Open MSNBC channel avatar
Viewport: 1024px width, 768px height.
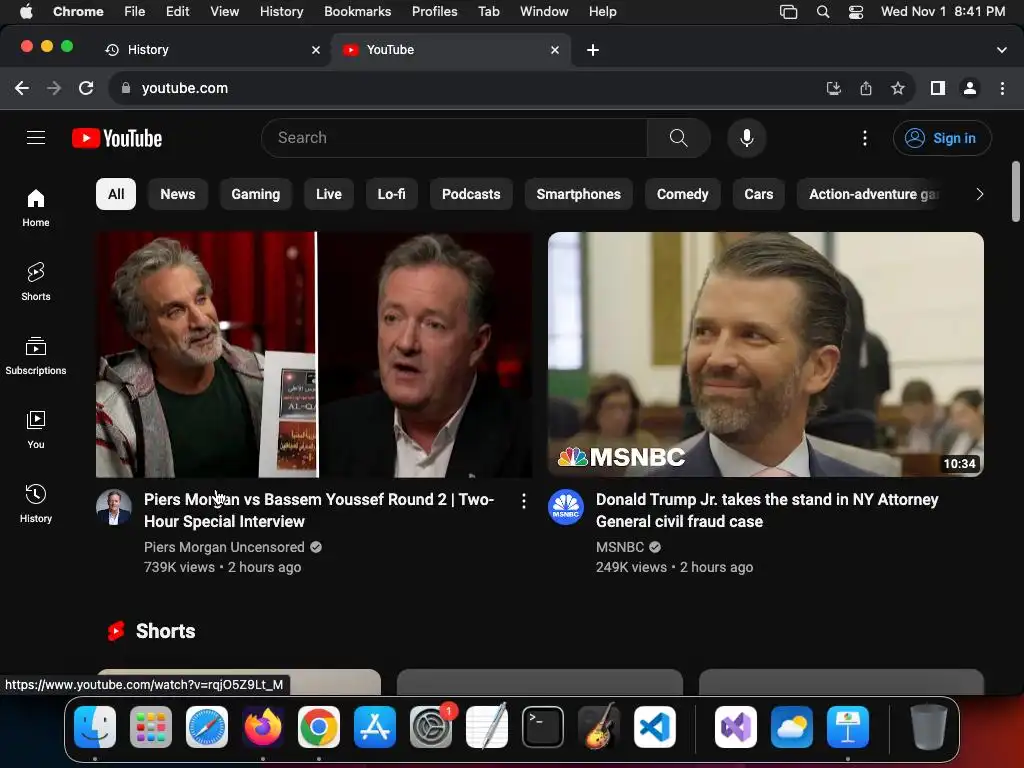pos(566,507)
